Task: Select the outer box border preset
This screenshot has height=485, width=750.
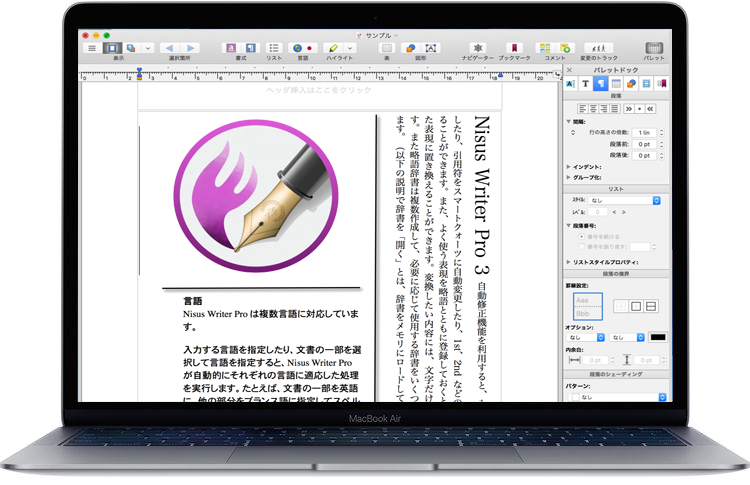Action: tap(636, 306)
